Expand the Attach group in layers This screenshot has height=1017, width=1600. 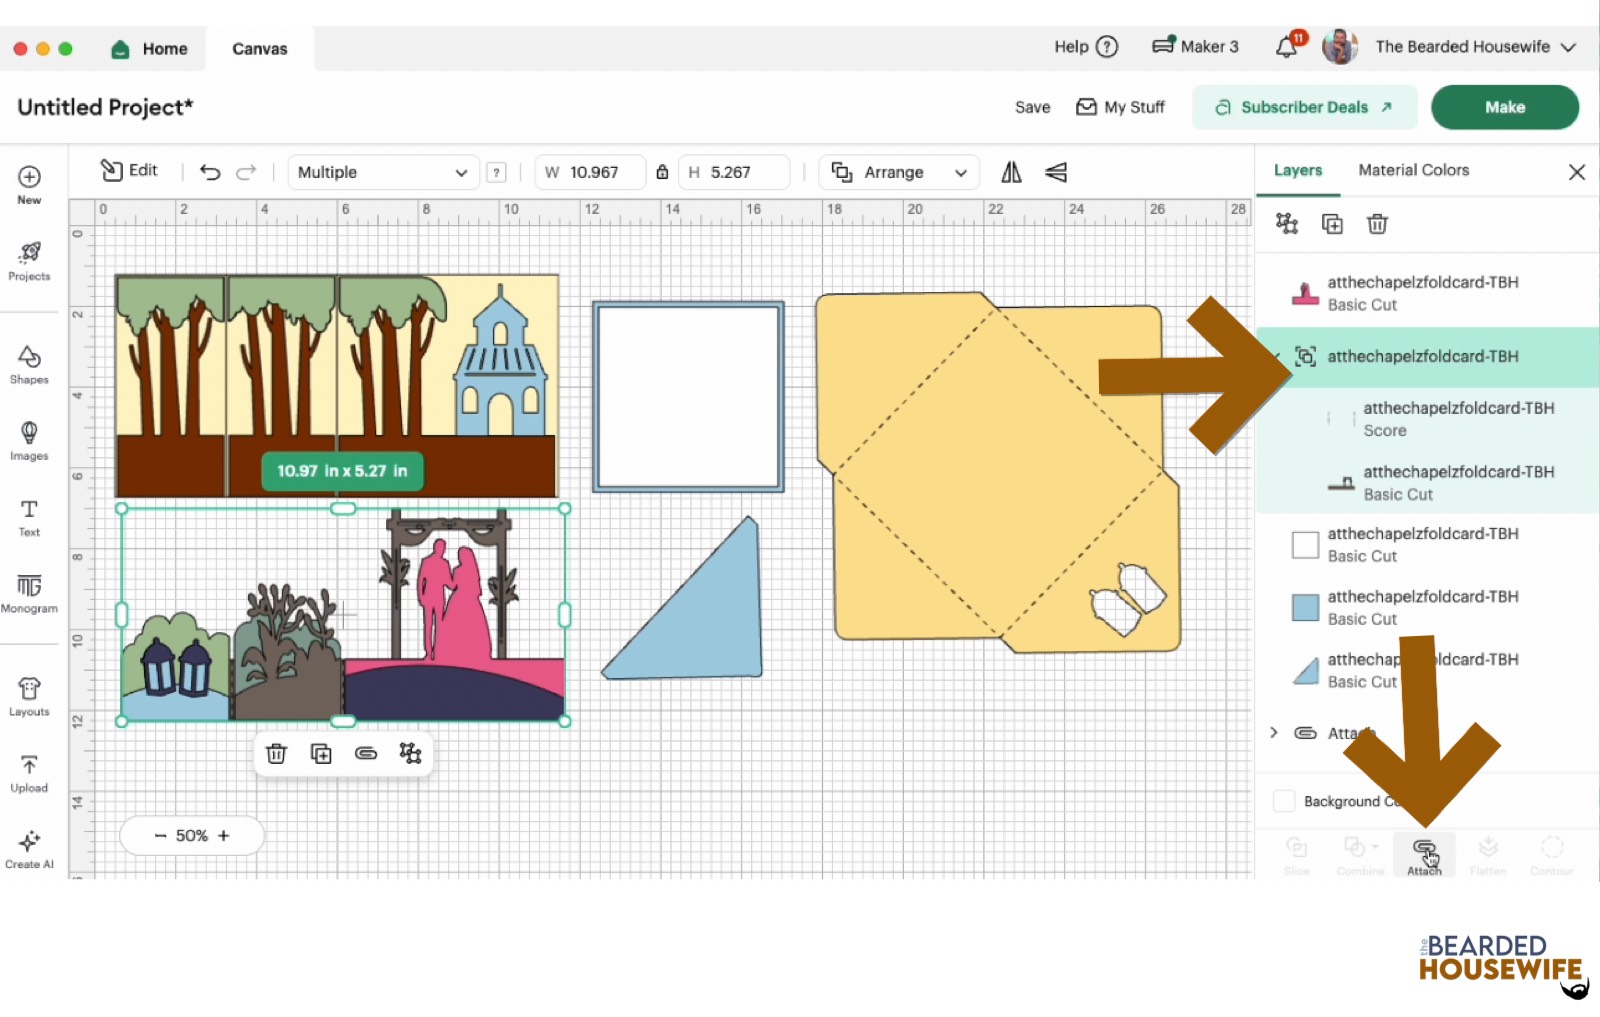[x=1274, y=733]
